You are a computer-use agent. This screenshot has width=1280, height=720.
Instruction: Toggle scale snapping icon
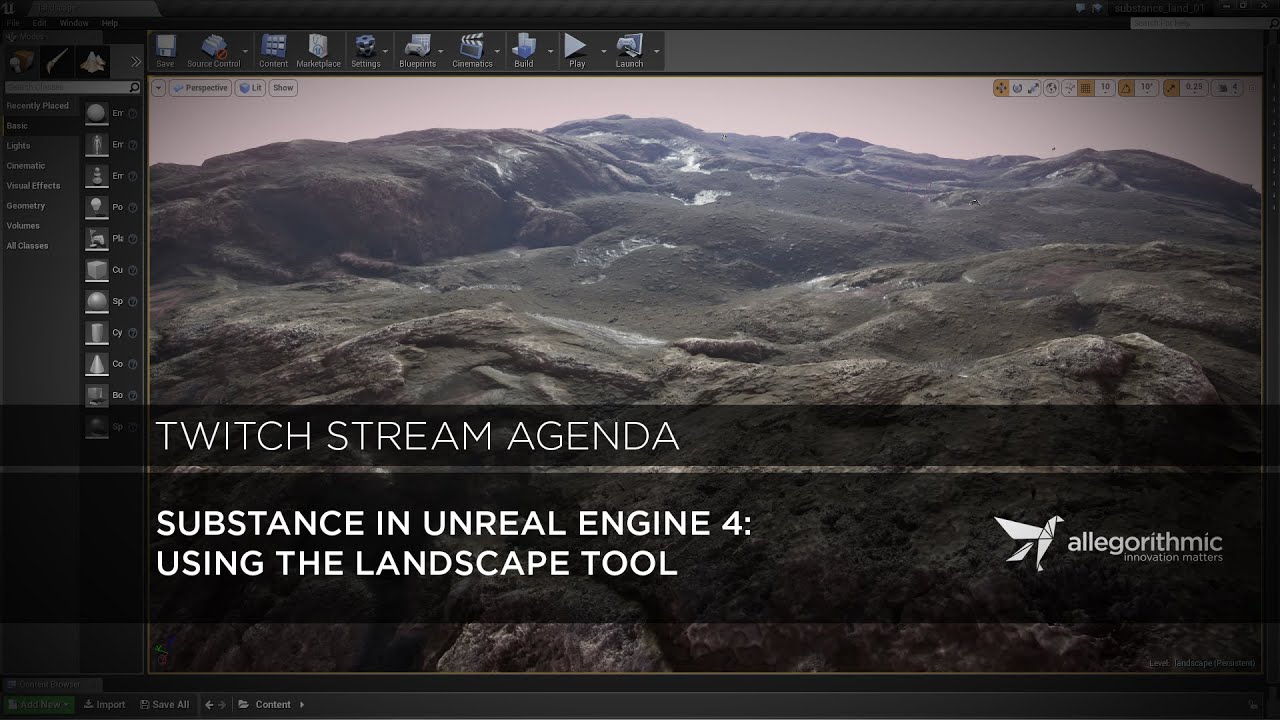[1171, 88]
